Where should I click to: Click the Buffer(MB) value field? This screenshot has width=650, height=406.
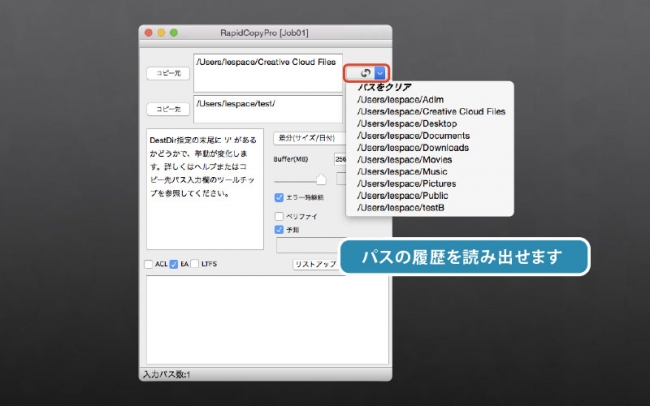coord(340,159)
